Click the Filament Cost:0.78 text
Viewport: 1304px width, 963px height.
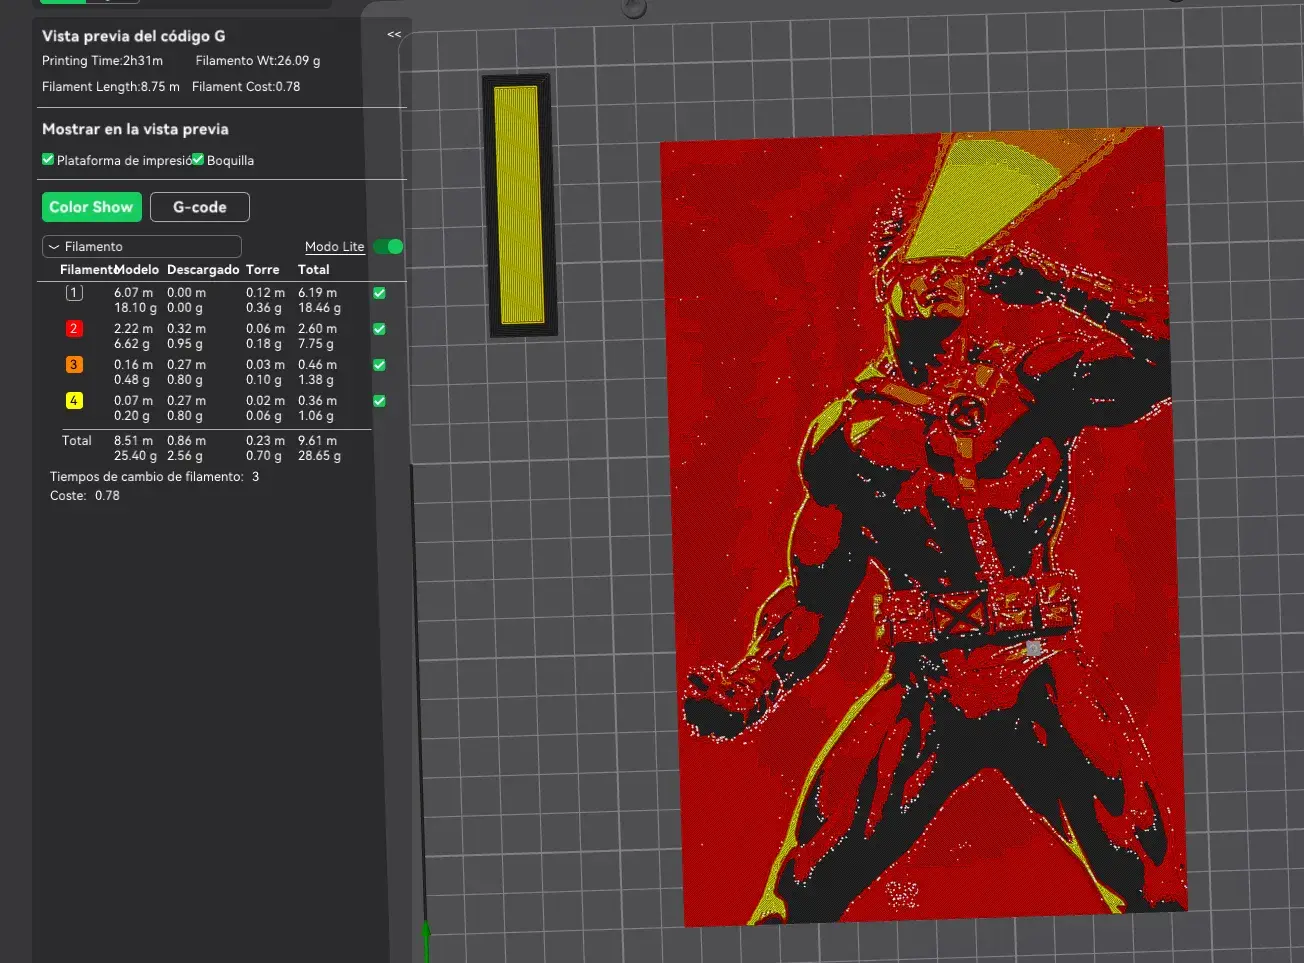click(x=246, y=87)
